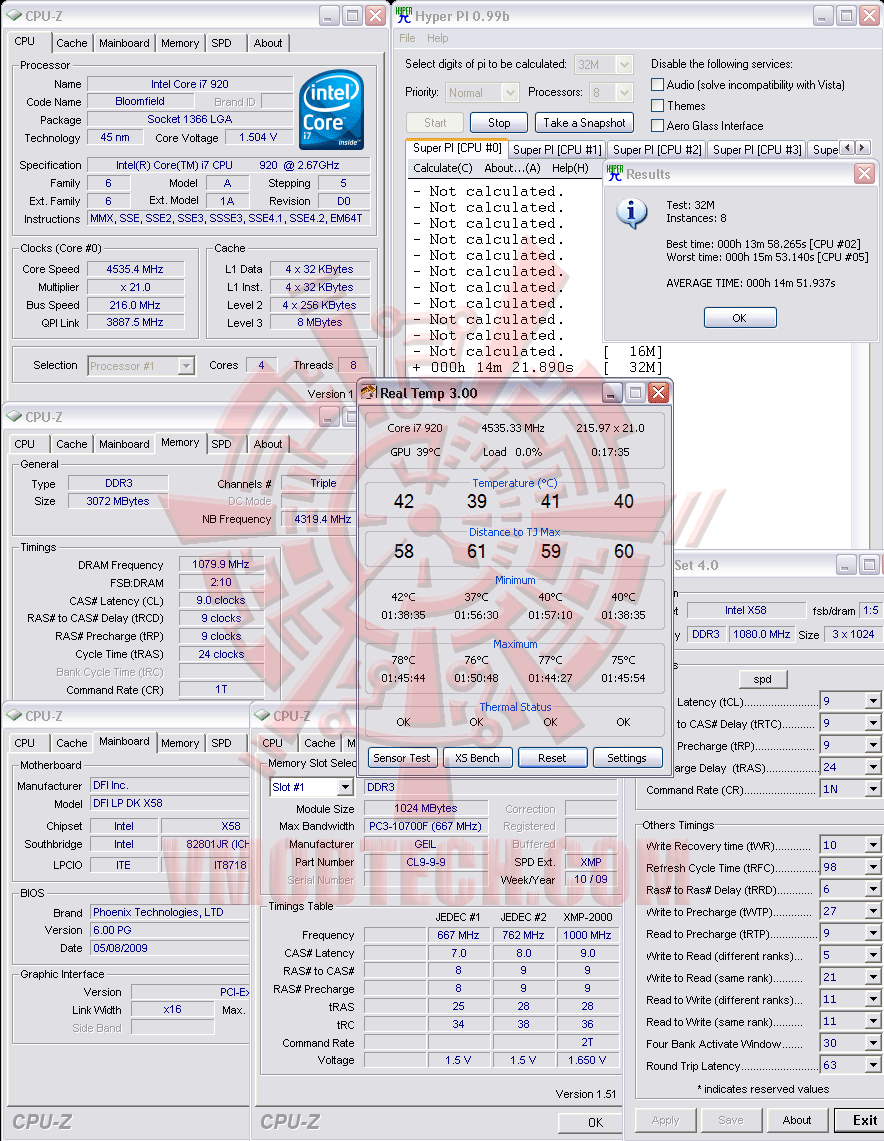884x1141 pixels.
Task: Click the left arrow to go back through Super PI tabs
Action: (847, 148)
